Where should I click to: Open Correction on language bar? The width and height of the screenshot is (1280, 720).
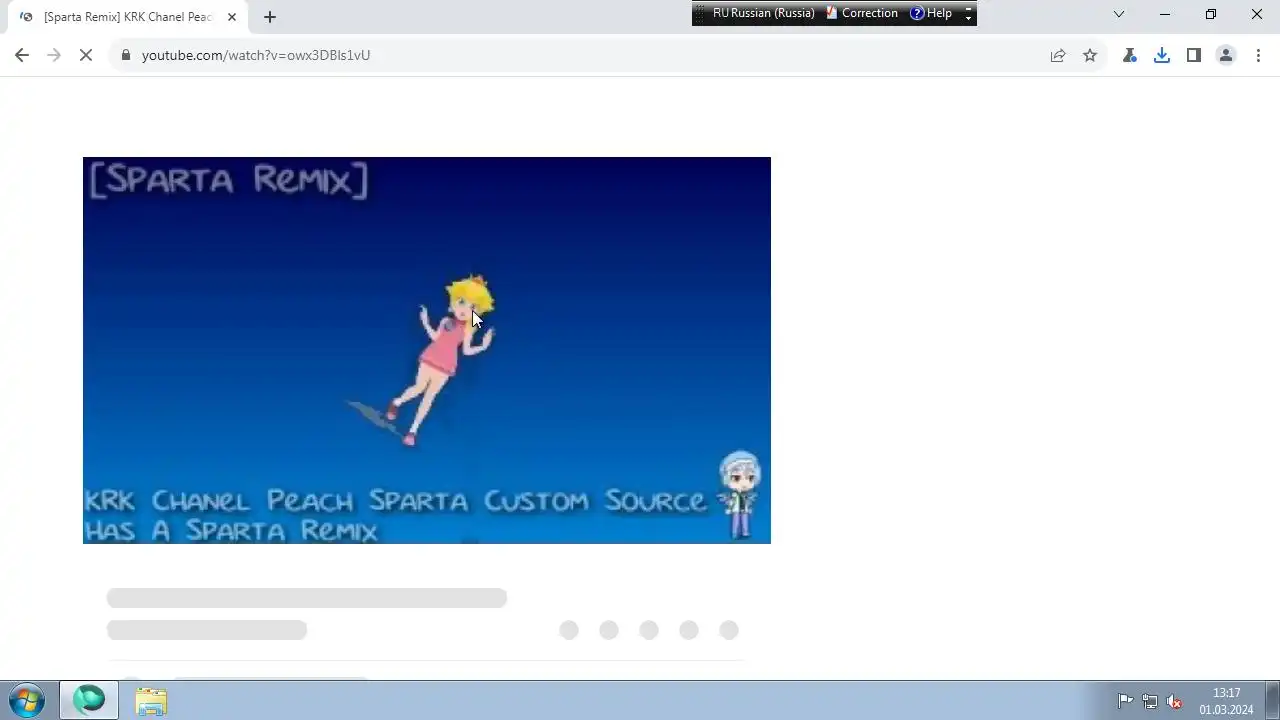coord(862,13)
